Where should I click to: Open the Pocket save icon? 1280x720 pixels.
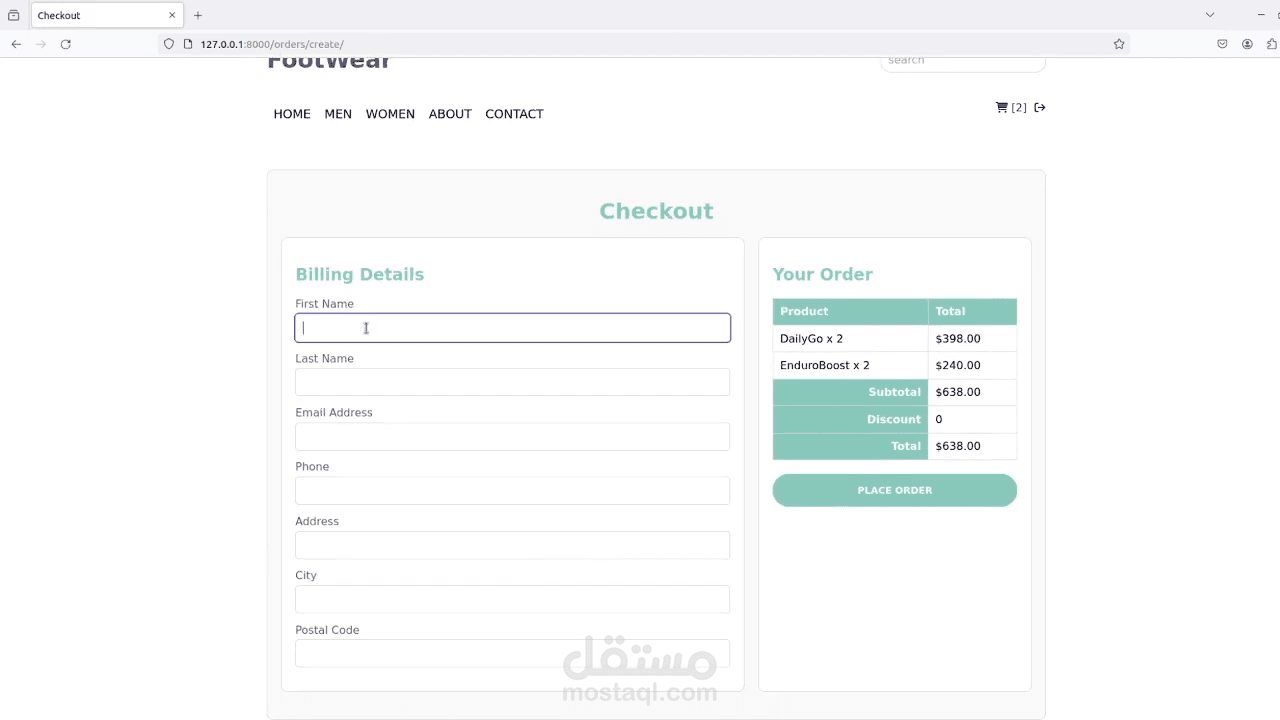point(1222,44)
